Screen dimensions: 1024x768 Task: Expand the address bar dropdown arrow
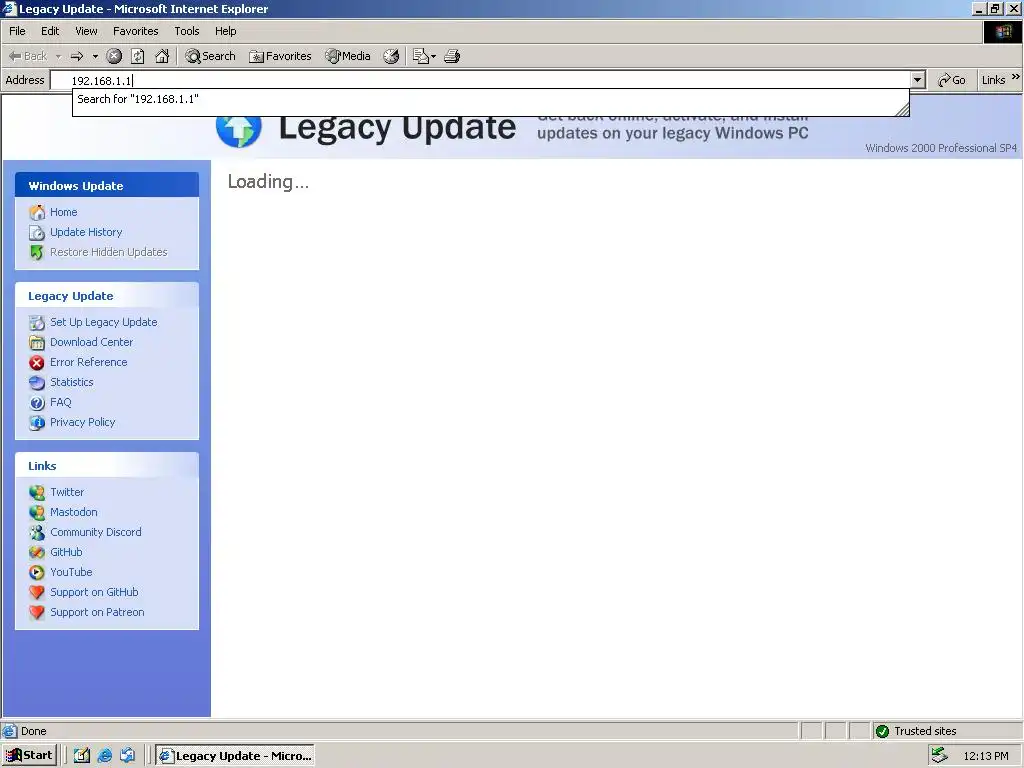[918, 80]
